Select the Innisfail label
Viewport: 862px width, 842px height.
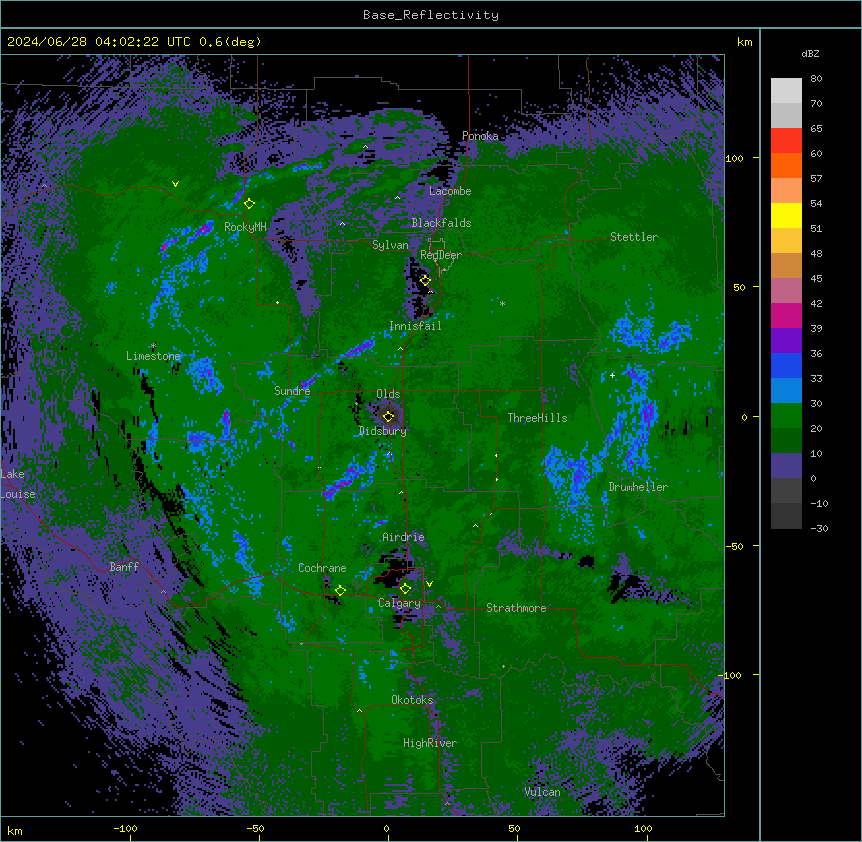[415, 326]
